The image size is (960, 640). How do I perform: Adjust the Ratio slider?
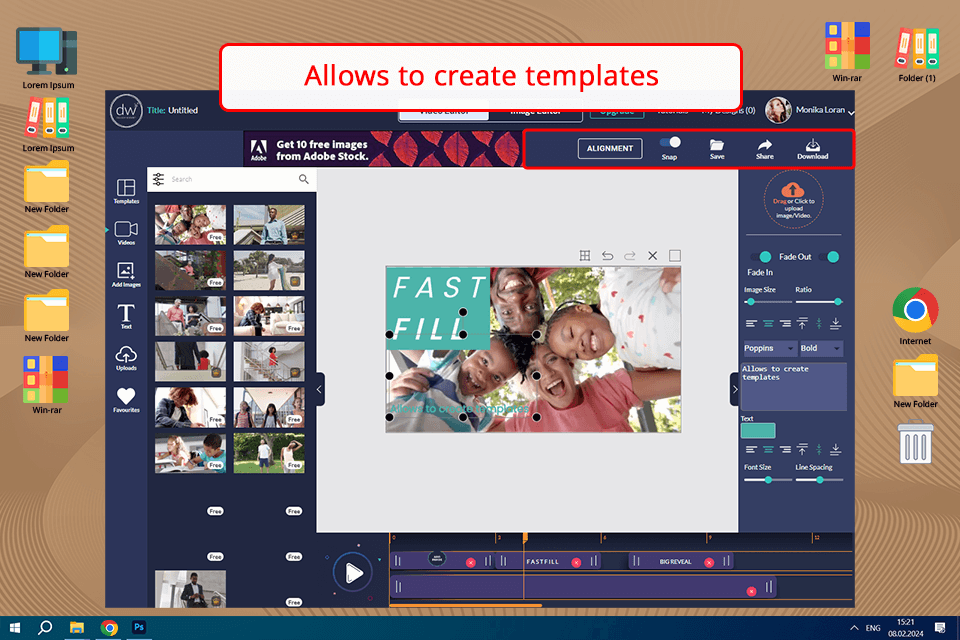[819, 302]
